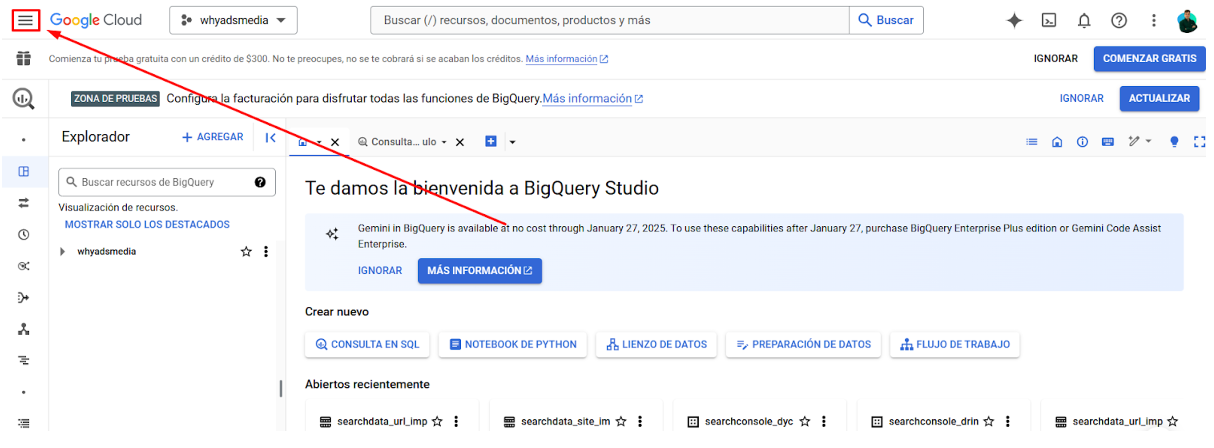1214x448 pixels.
Task: Click the Buscar recursos de BigQuery field
Action: [160, 182]
